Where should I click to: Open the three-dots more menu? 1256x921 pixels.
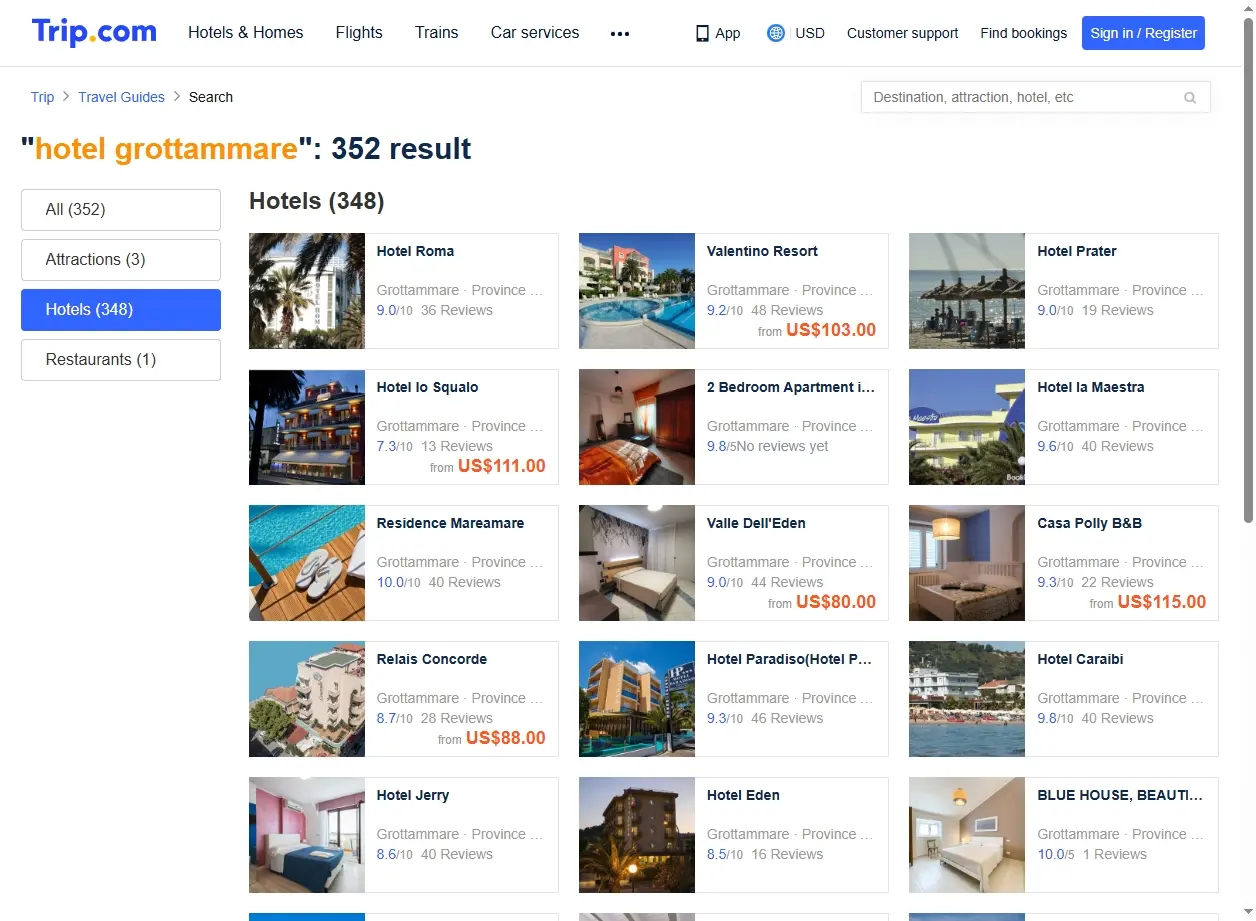(620, 33)
